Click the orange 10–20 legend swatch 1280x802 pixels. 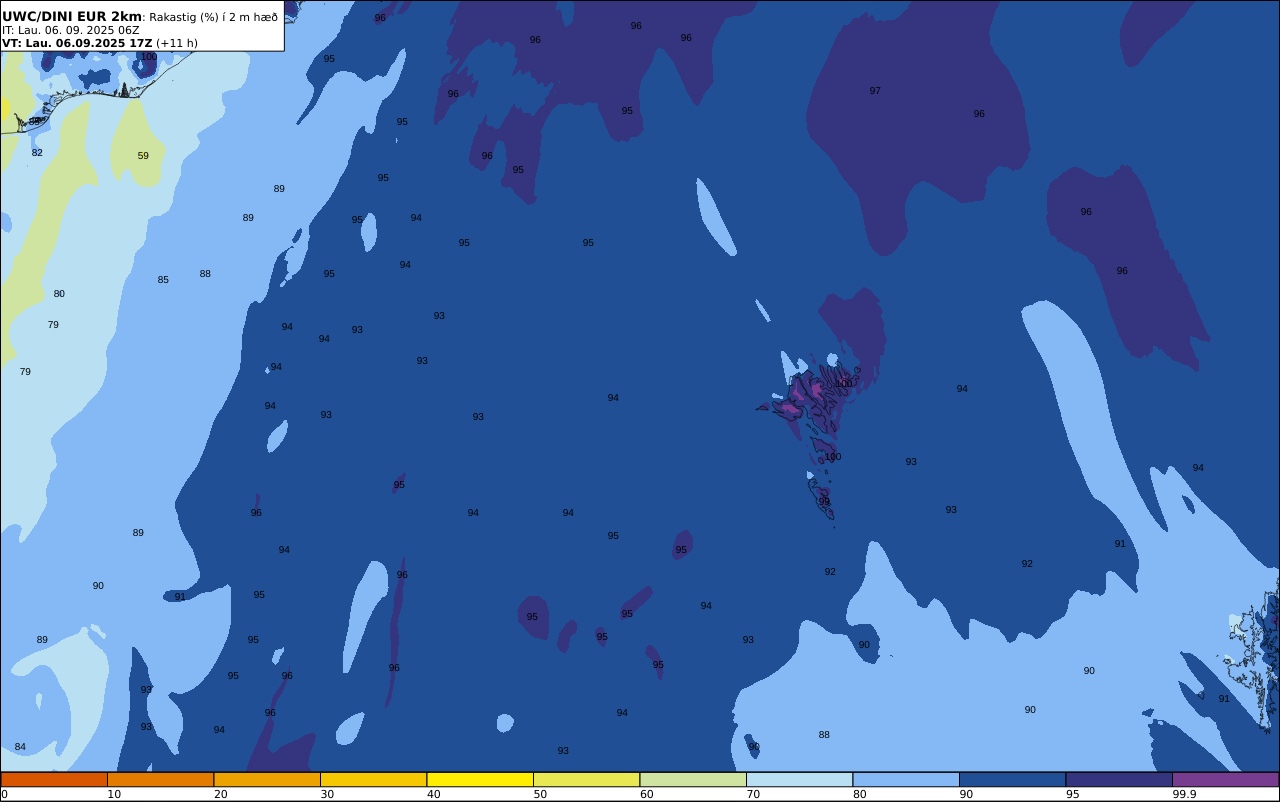coord(160,779)
